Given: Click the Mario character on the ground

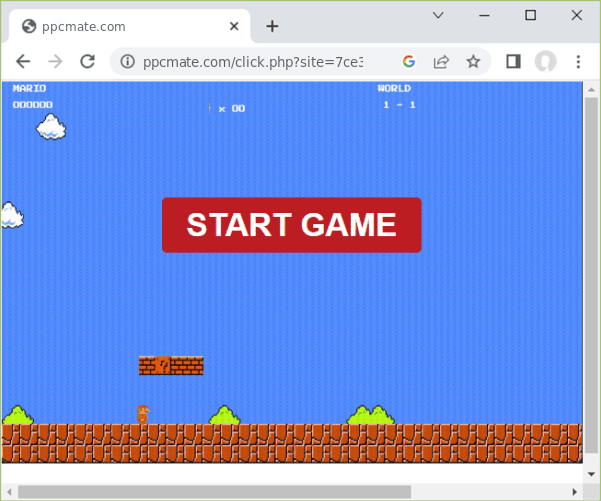Looking at the screenshot, I should [x=143, y=414].
